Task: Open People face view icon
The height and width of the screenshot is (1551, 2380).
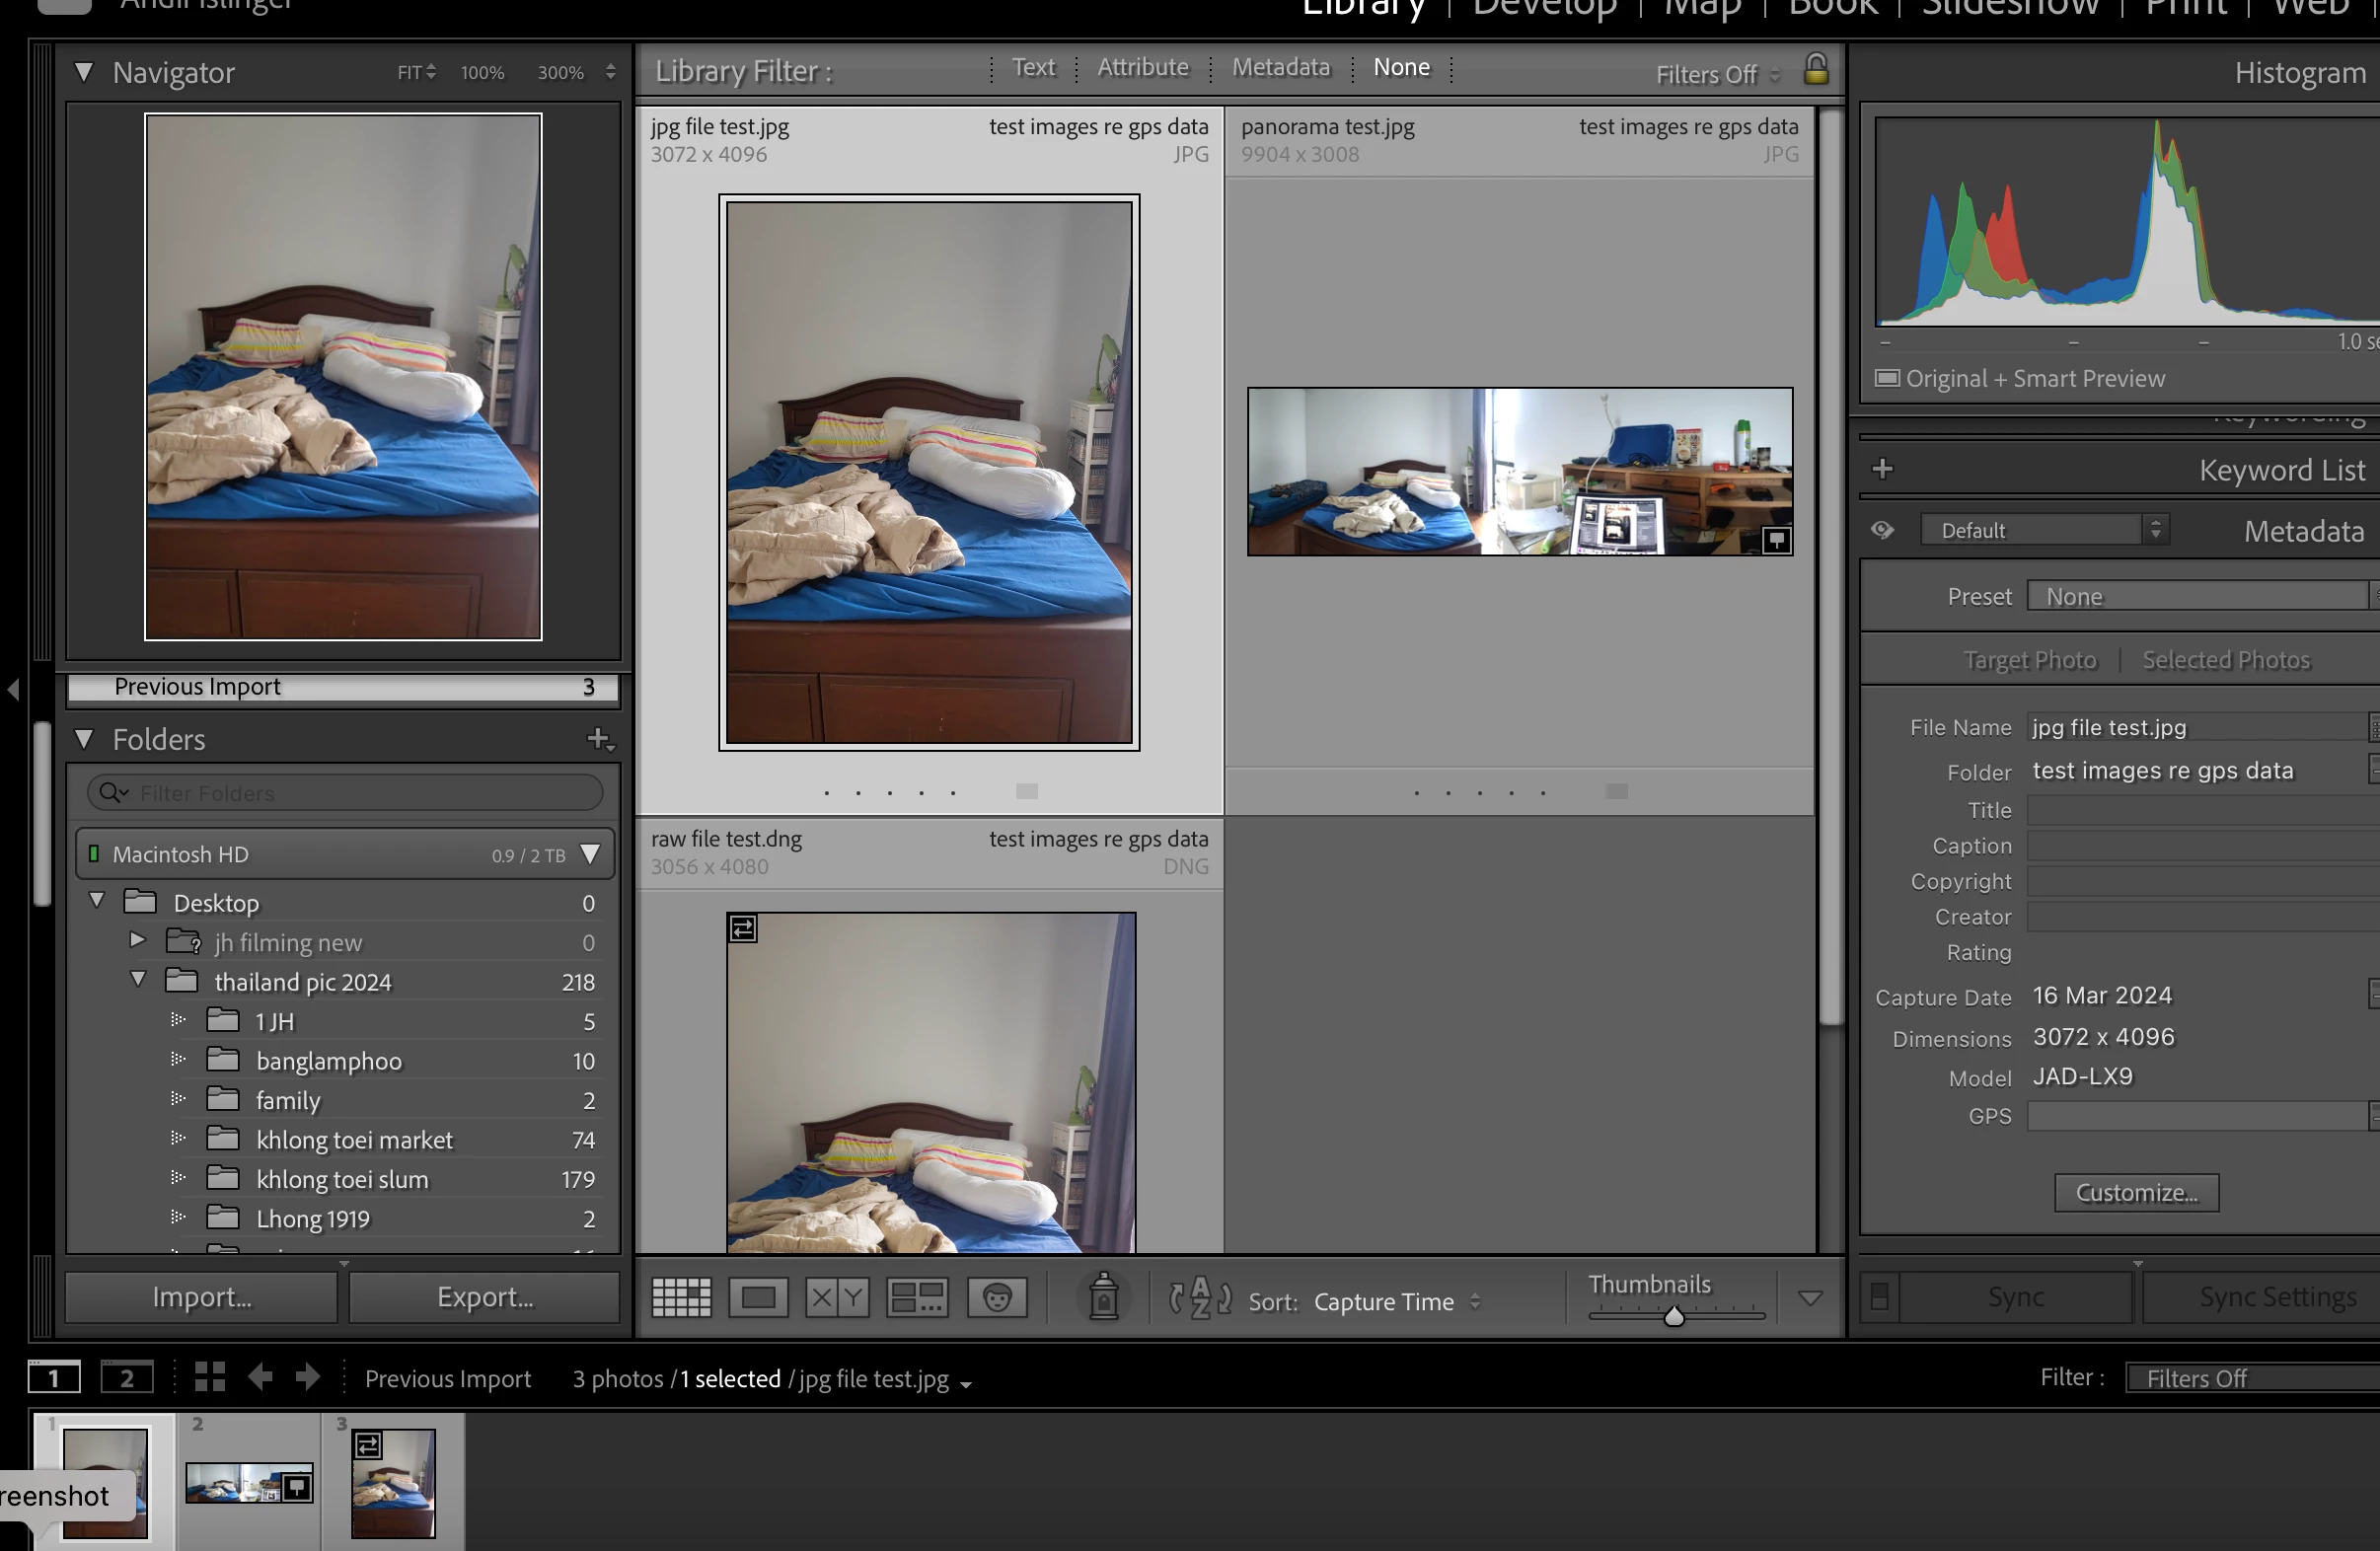Action: (997, 1298)
